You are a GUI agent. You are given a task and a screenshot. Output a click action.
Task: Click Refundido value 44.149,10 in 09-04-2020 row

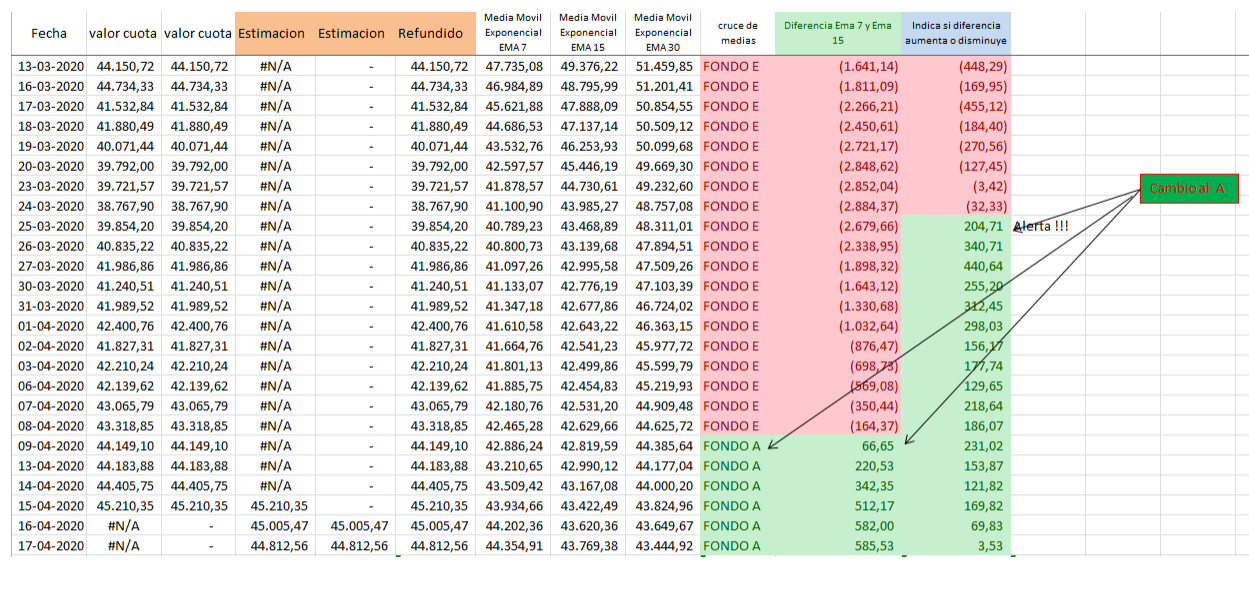click(x=436, y=446)
